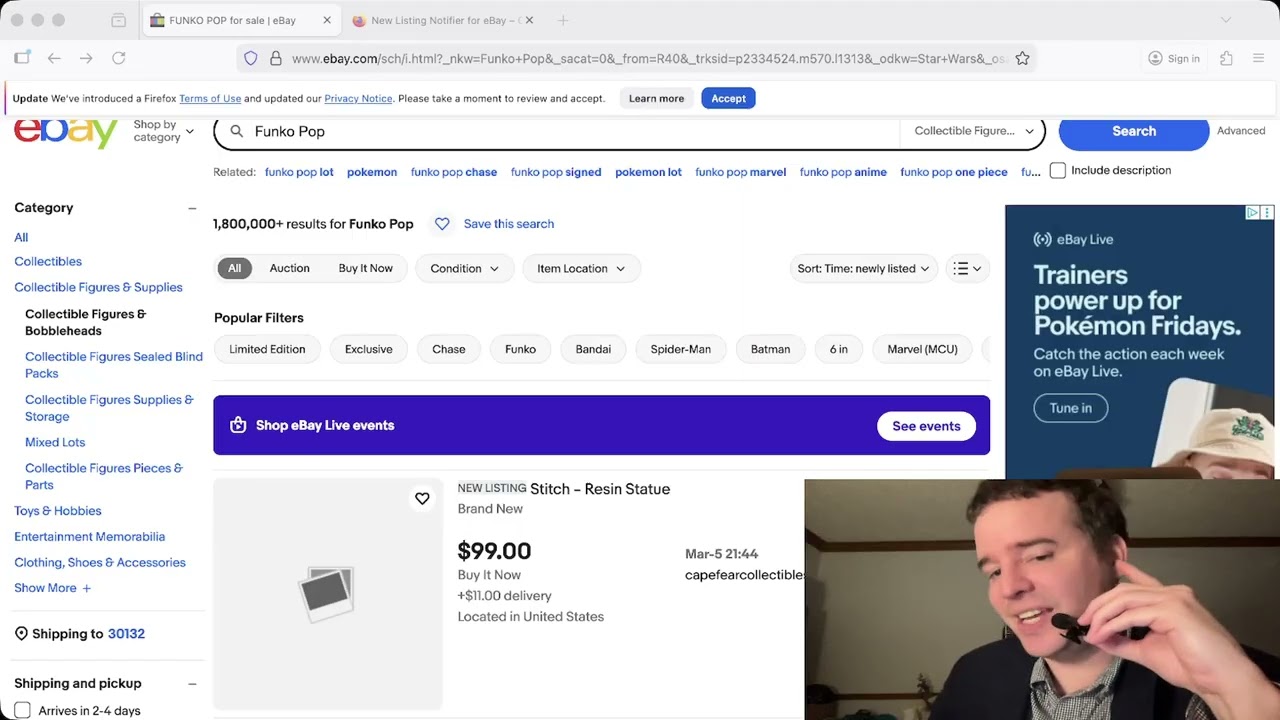
Task: Select the Auction tab
Action: coord(289,268)
